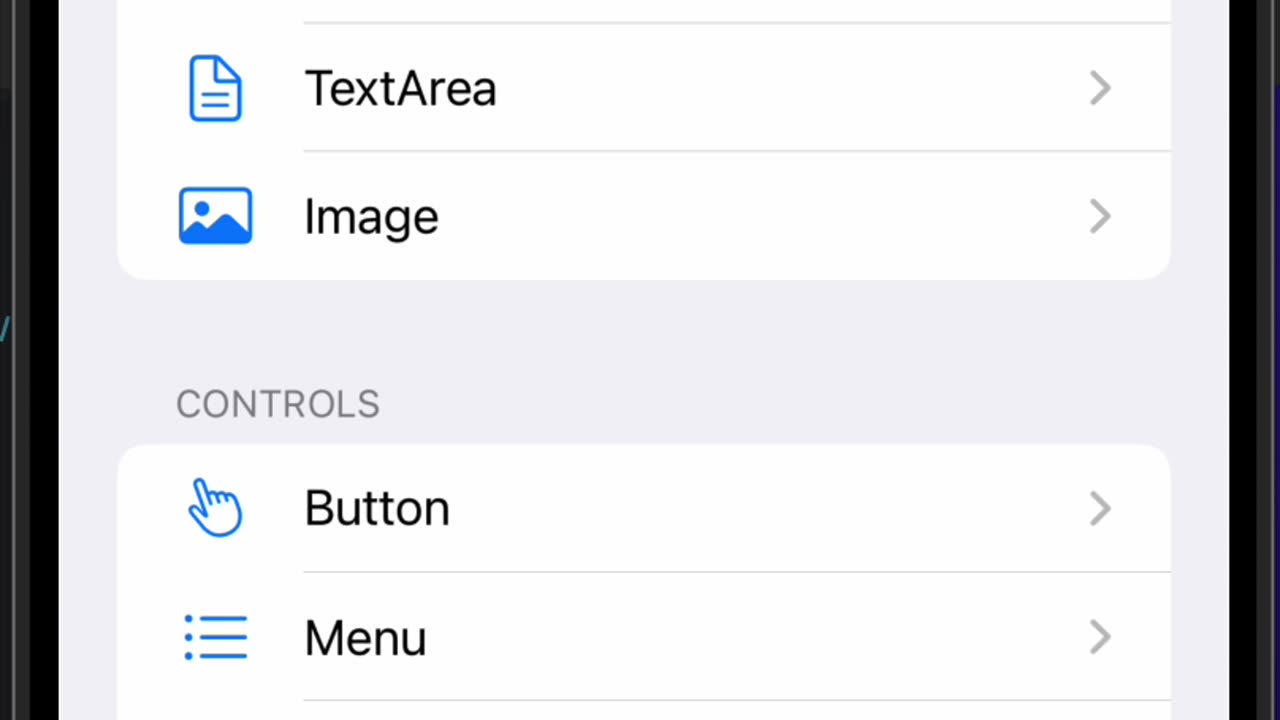The image size is (1280, 720).
Task: Click the Menu bullet-list icon
Action: [215, 637]
